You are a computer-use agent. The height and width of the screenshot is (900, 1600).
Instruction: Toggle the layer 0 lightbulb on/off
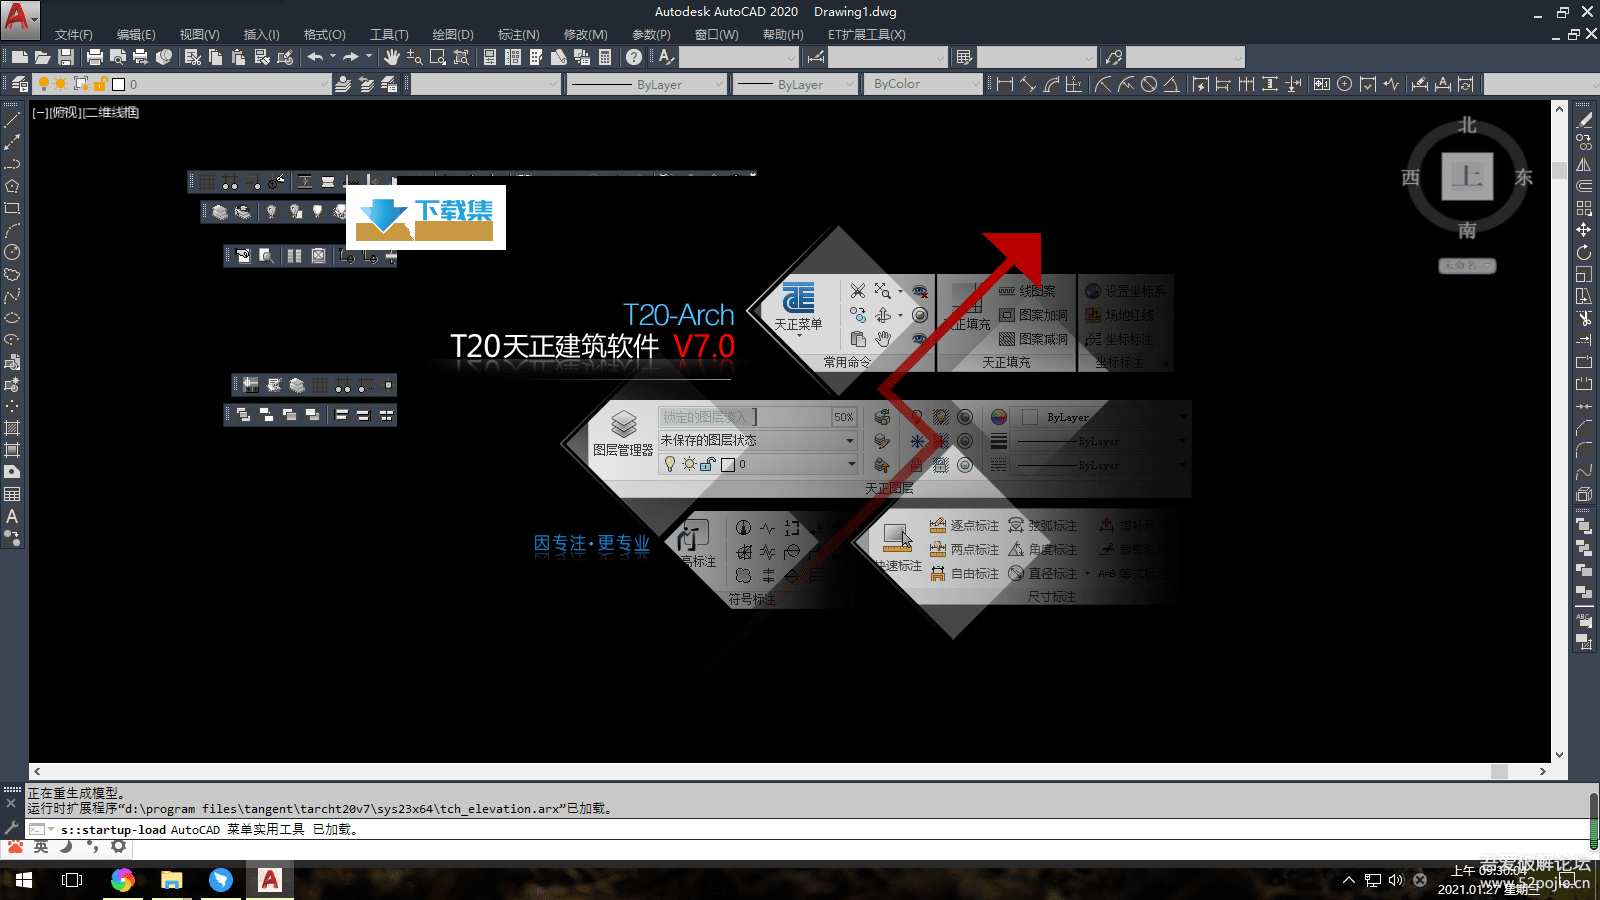(x=43, y=84)
